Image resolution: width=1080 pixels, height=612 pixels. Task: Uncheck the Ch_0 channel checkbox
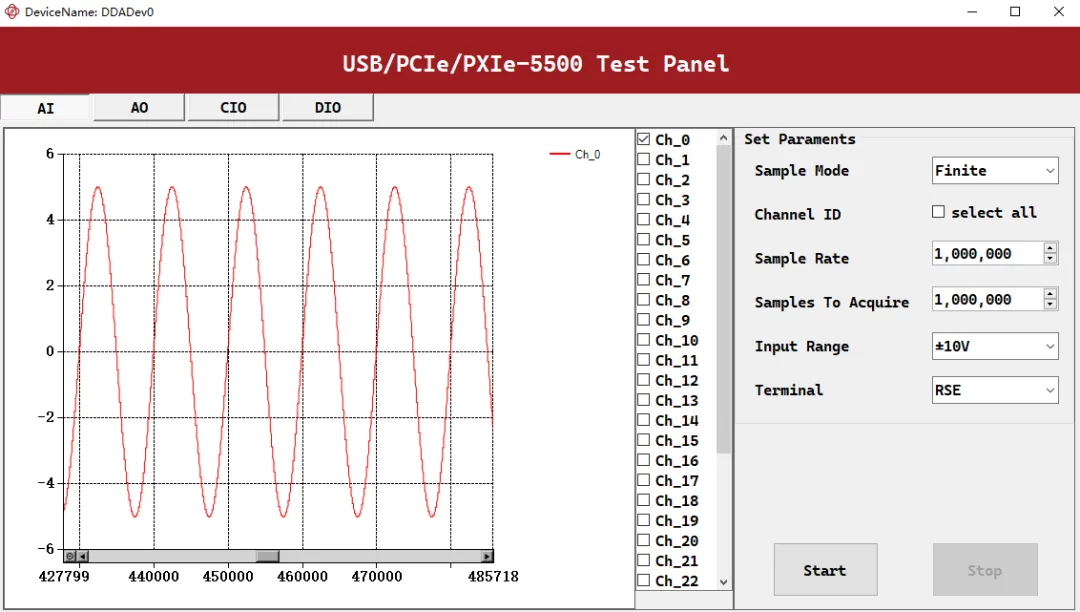click(x=643, y=139)
